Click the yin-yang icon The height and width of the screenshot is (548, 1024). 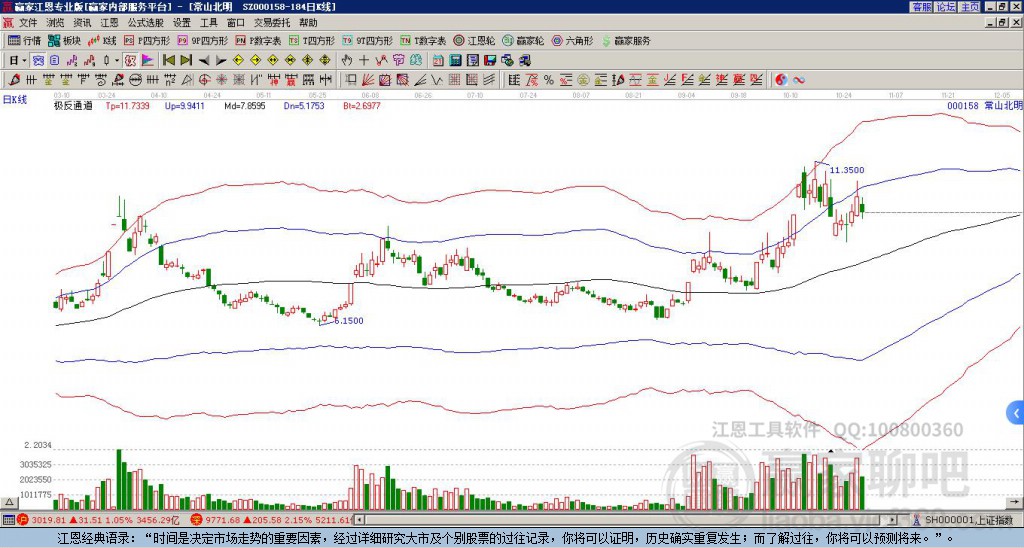(x=782, y=80)
